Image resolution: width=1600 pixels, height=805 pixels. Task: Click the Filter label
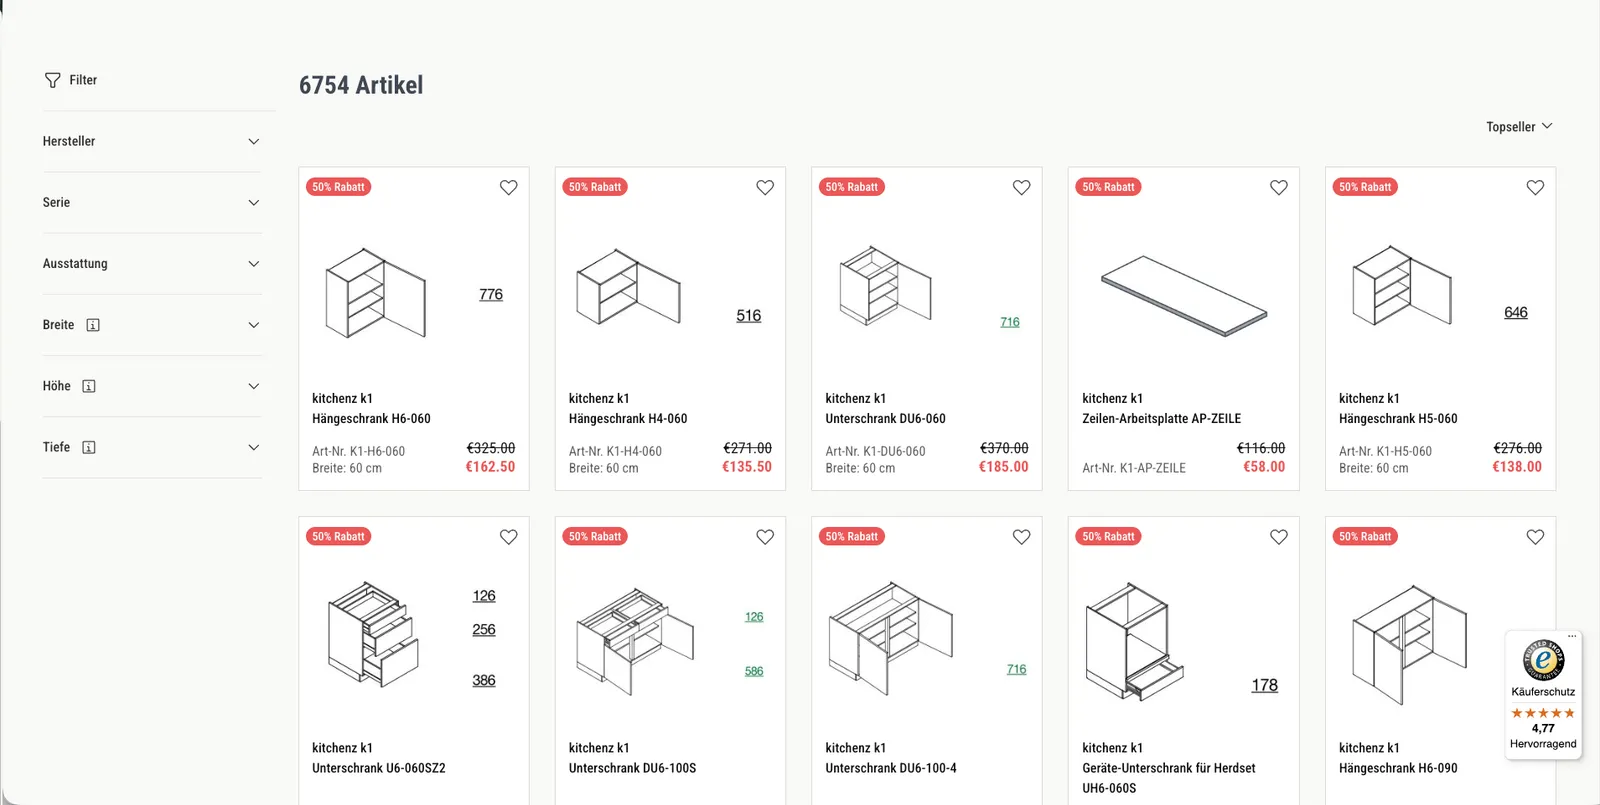click(x=83, y=80)
